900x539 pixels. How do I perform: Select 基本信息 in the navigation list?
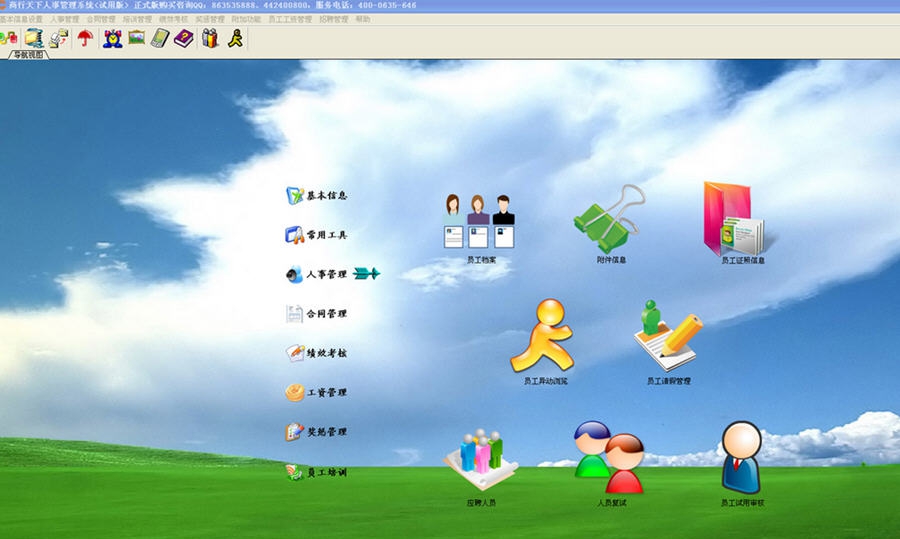317,195
